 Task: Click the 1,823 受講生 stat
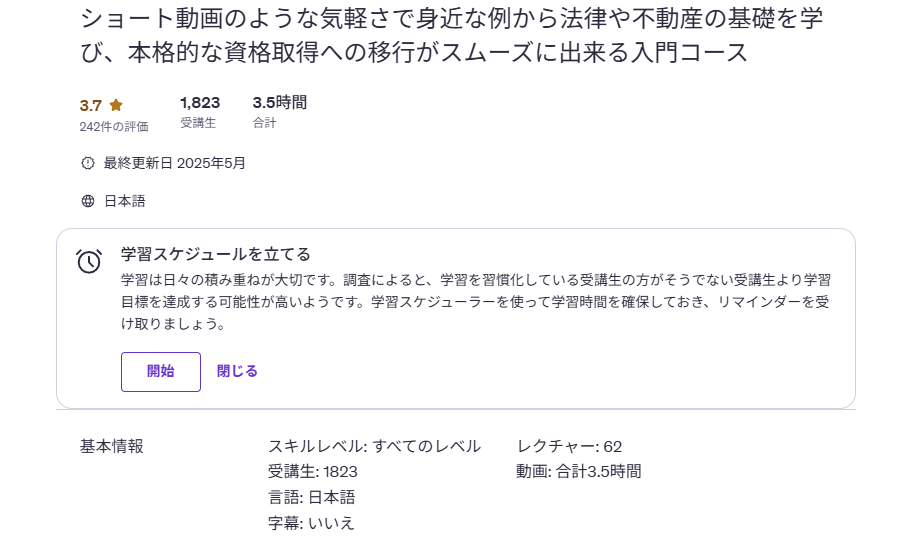coord(200,111)
